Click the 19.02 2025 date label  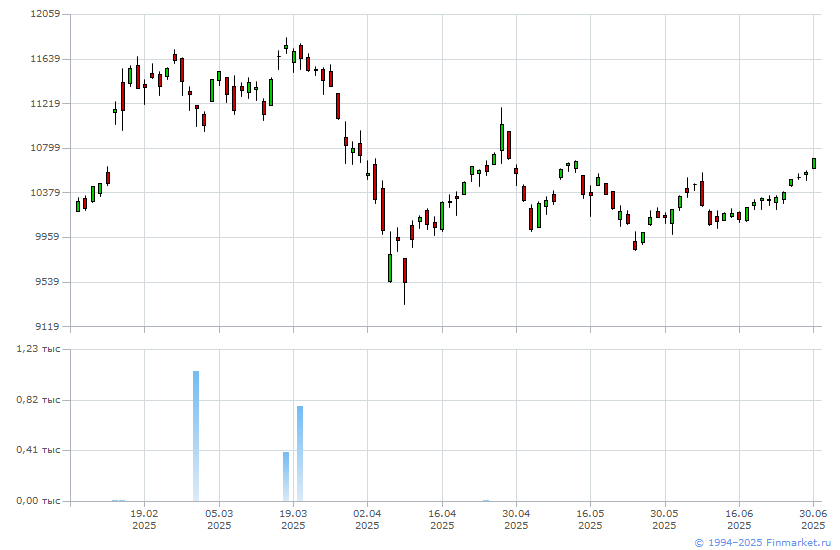pyautogui.click(x=144, y=519)
